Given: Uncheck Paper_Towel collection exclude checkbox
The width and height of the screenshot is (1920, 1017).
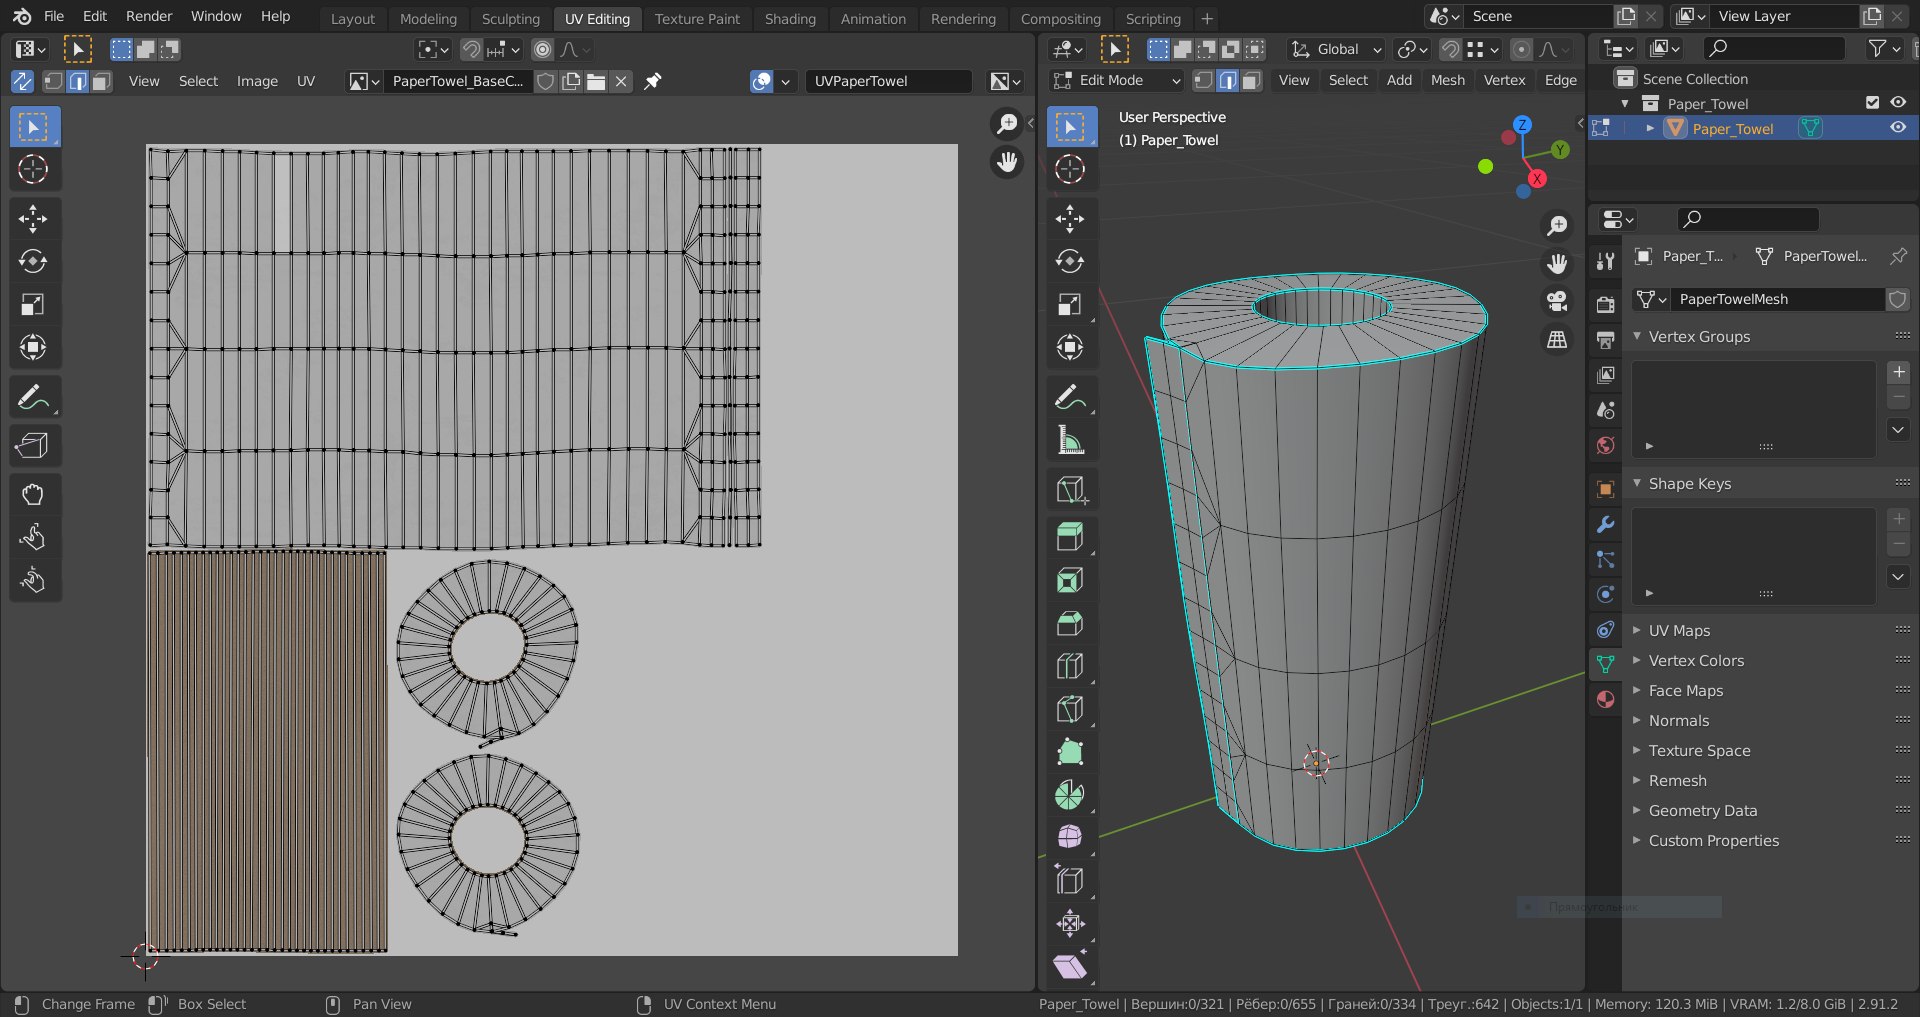Looking at the screenshot, I should [1873, 102].
